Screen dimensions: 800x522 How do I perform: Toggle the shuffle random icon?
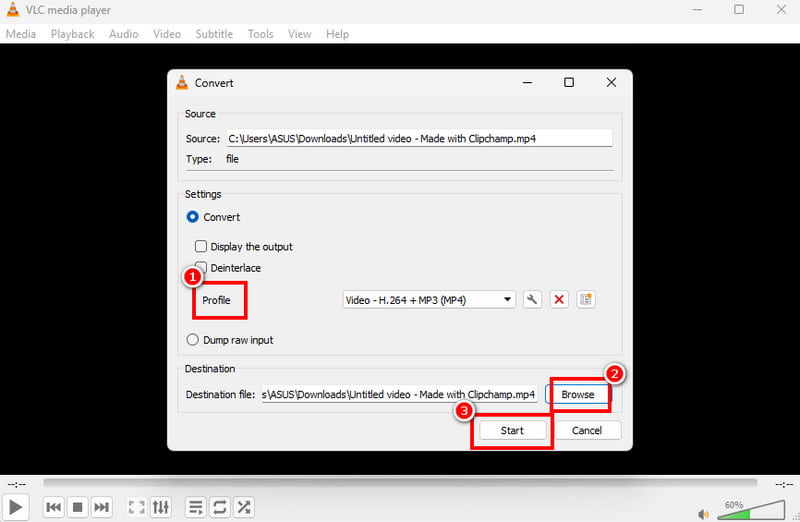pyautogui.click(x=244, y=507)
